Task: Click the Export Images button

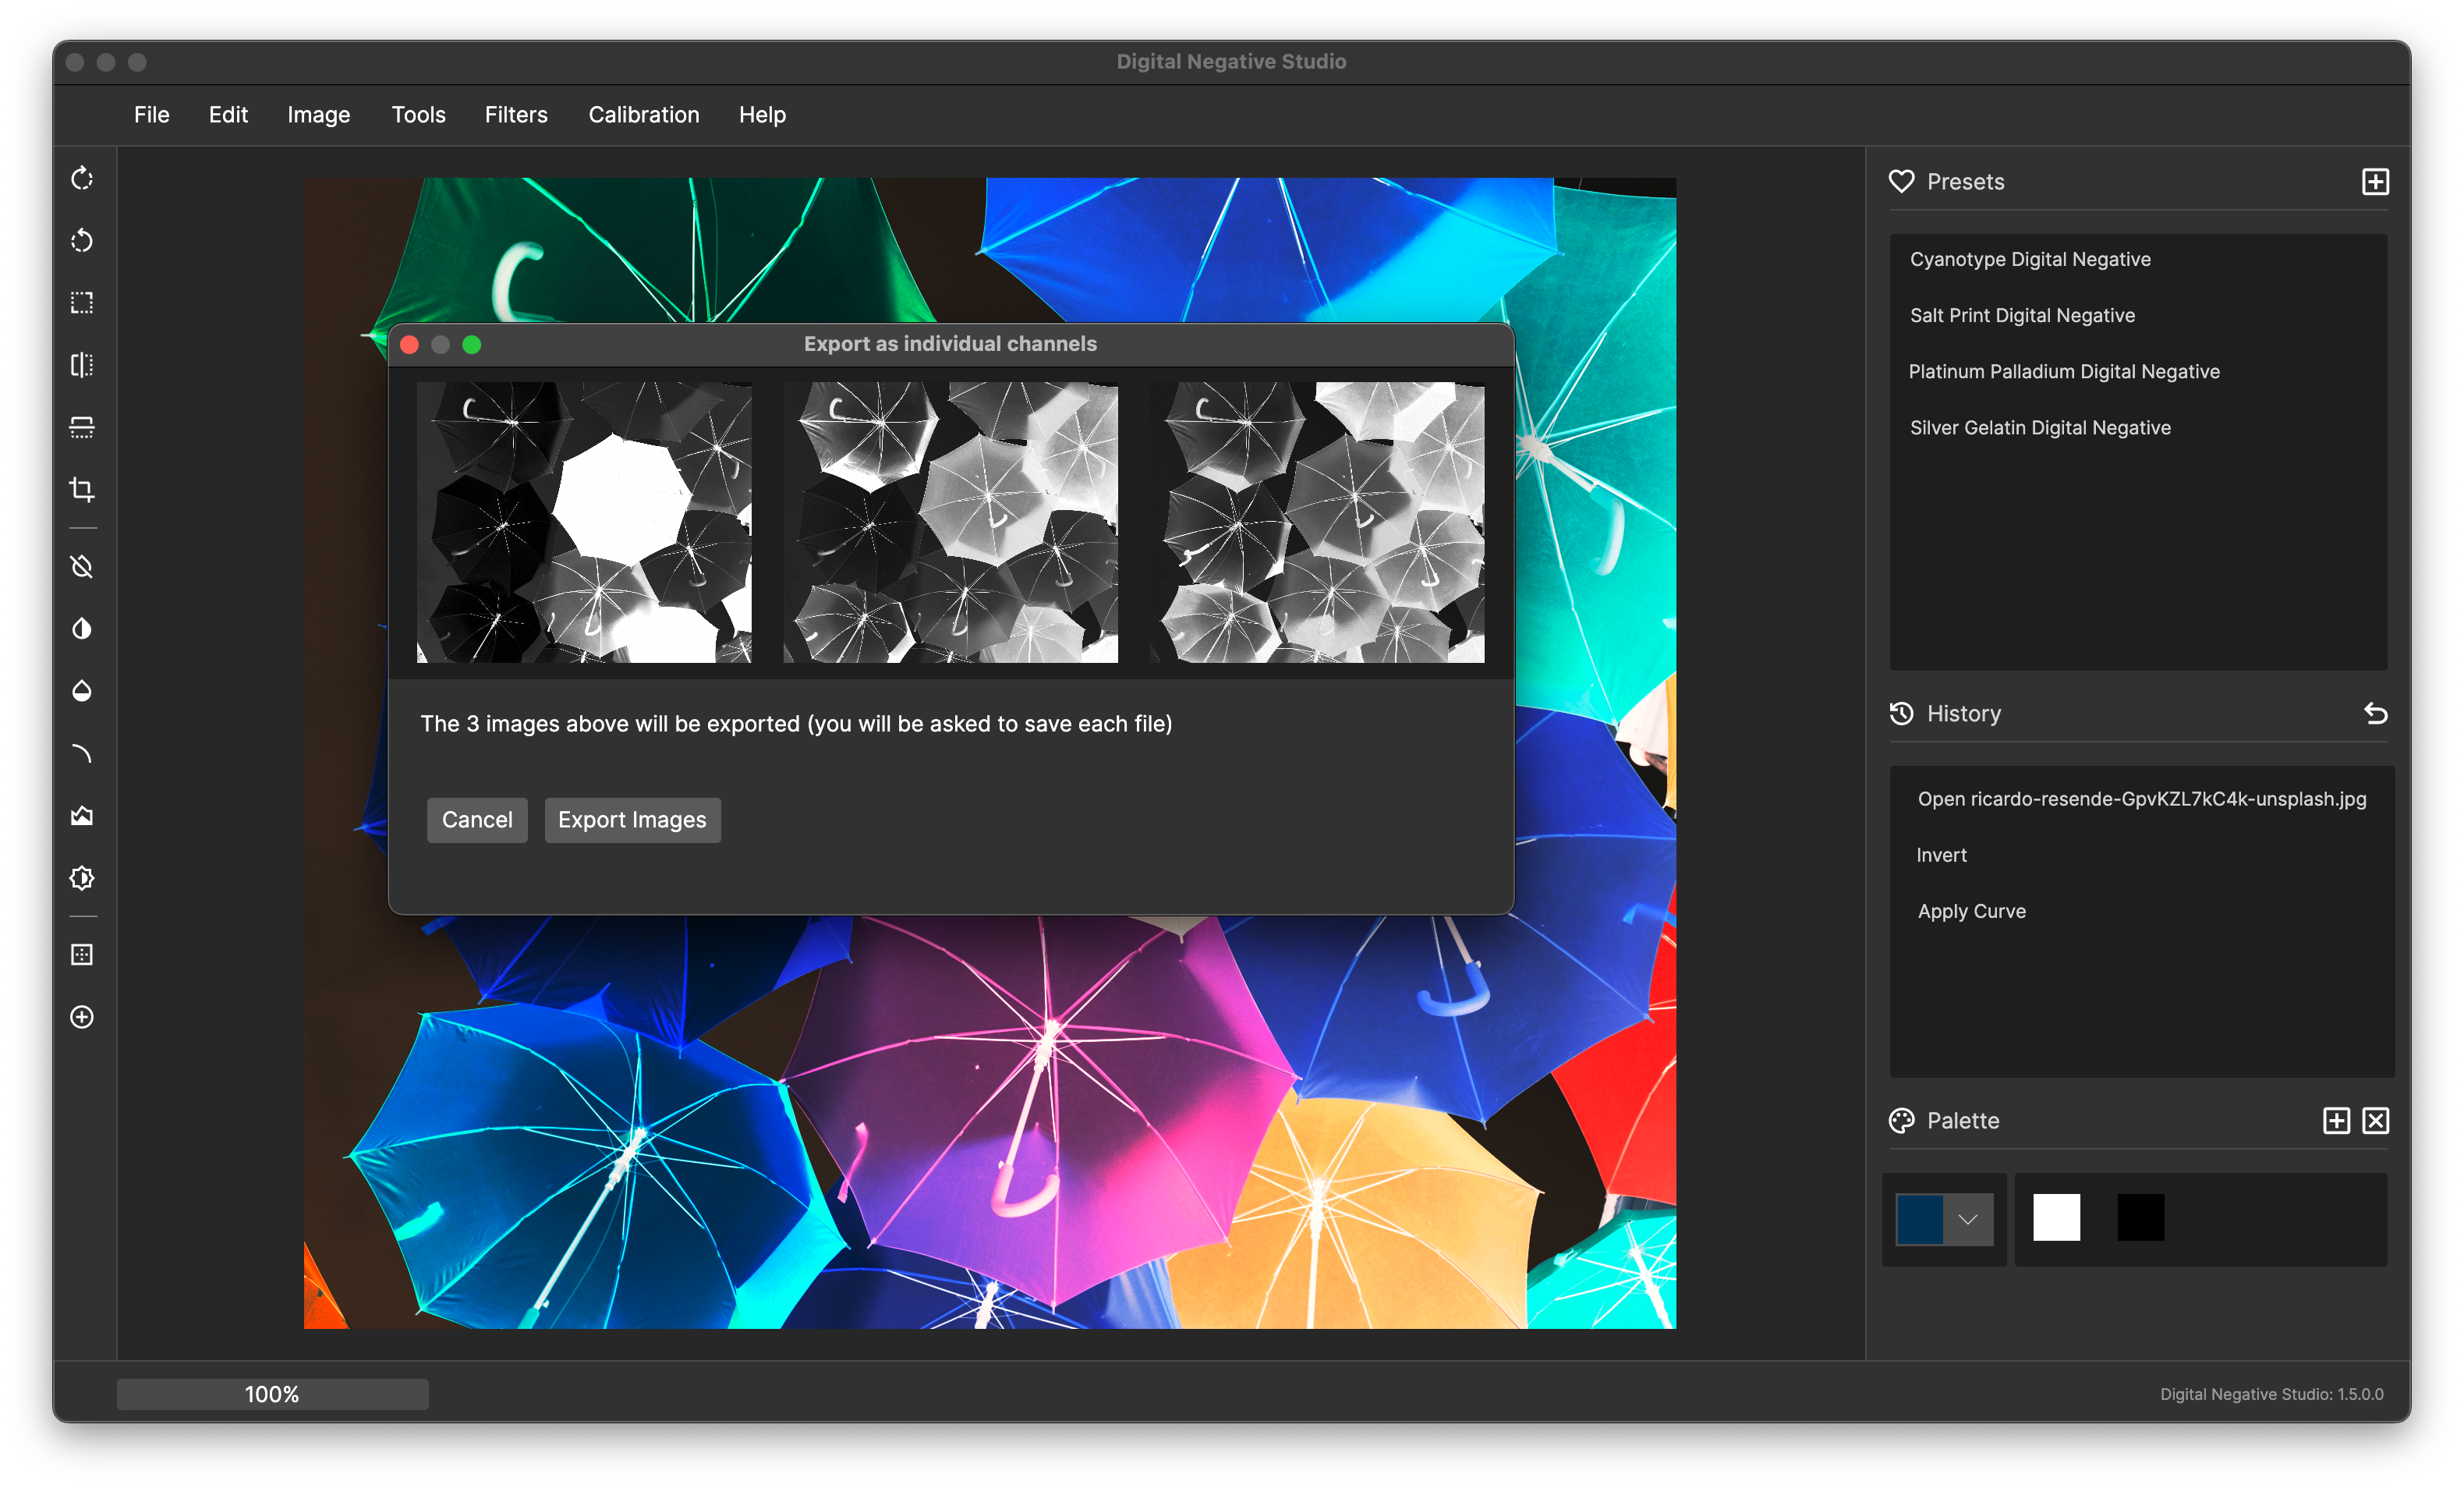Action: point(632,820)
